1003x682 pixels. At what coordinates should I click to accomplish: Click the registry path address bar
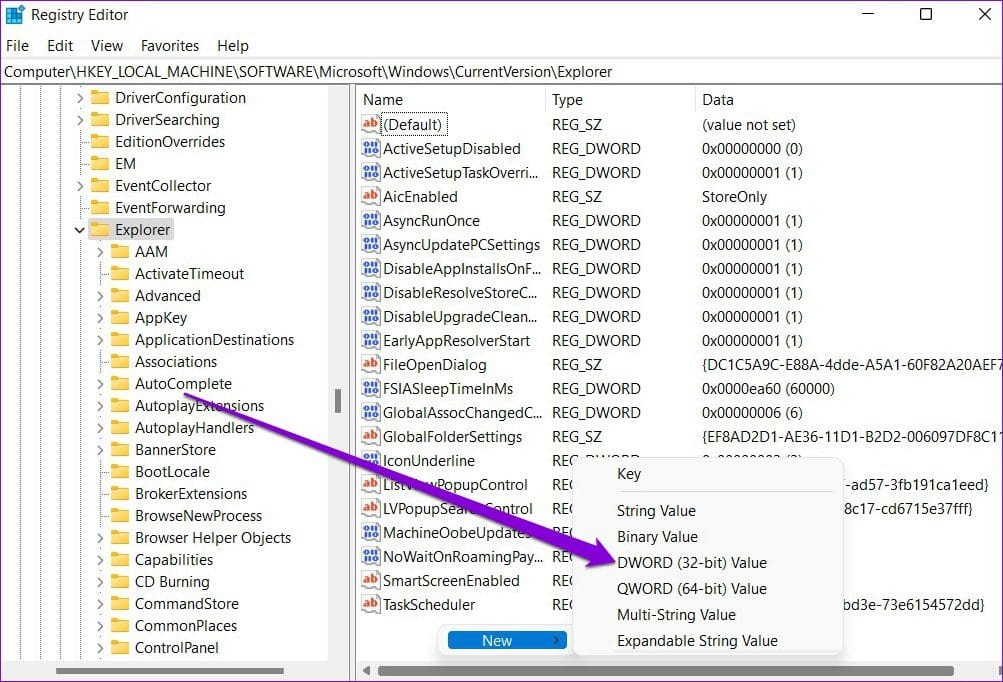click(x=500, y=72)
